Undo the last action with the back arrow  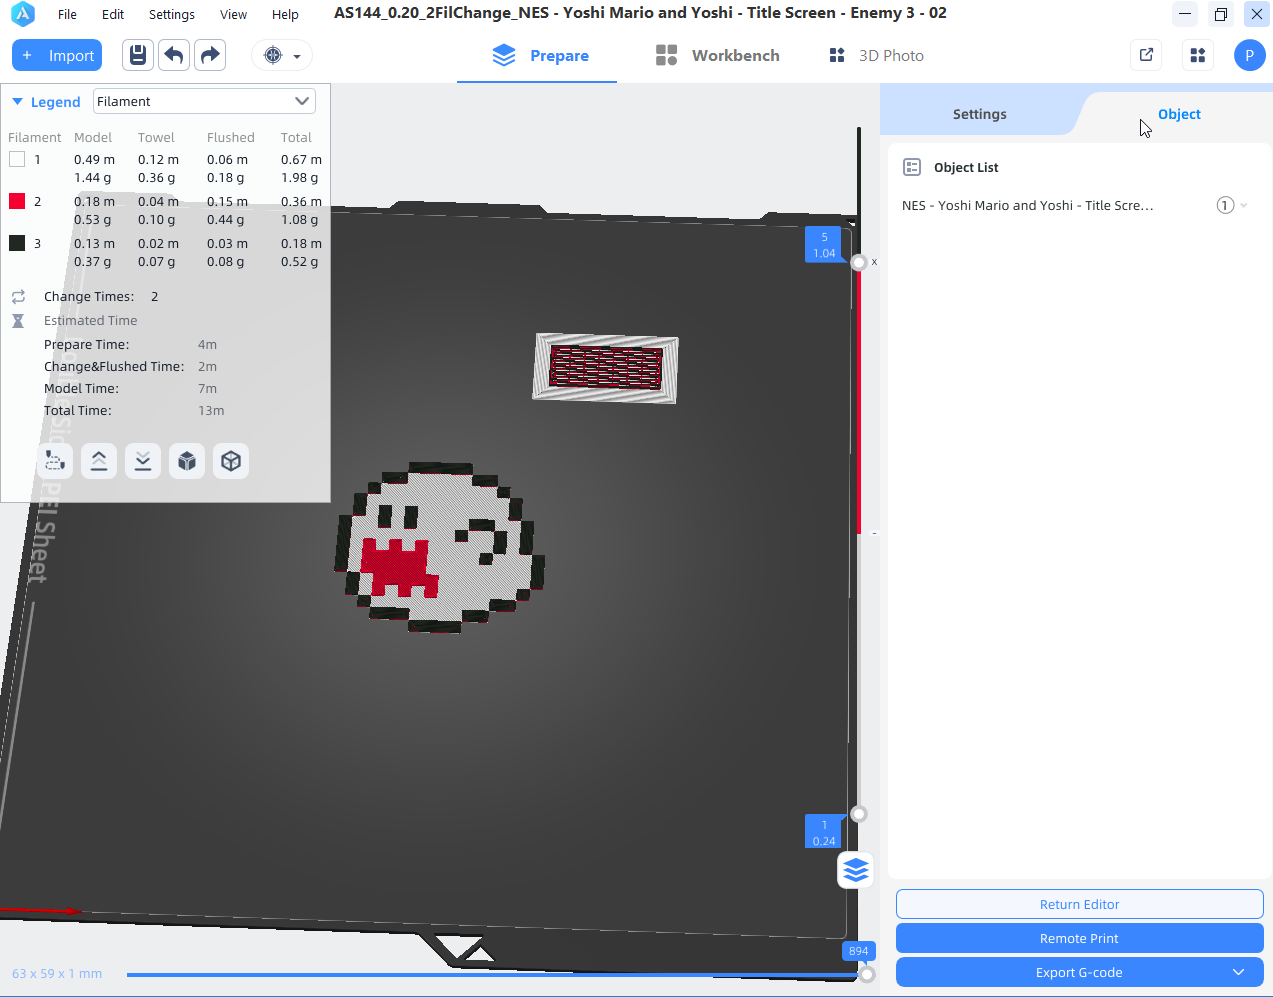tap(174, 55)
